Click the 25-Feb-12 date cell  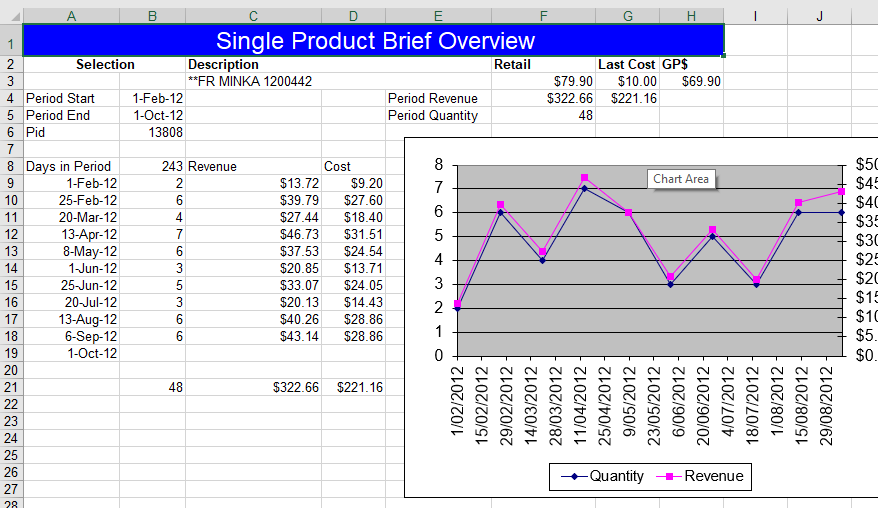coord(71,201)
